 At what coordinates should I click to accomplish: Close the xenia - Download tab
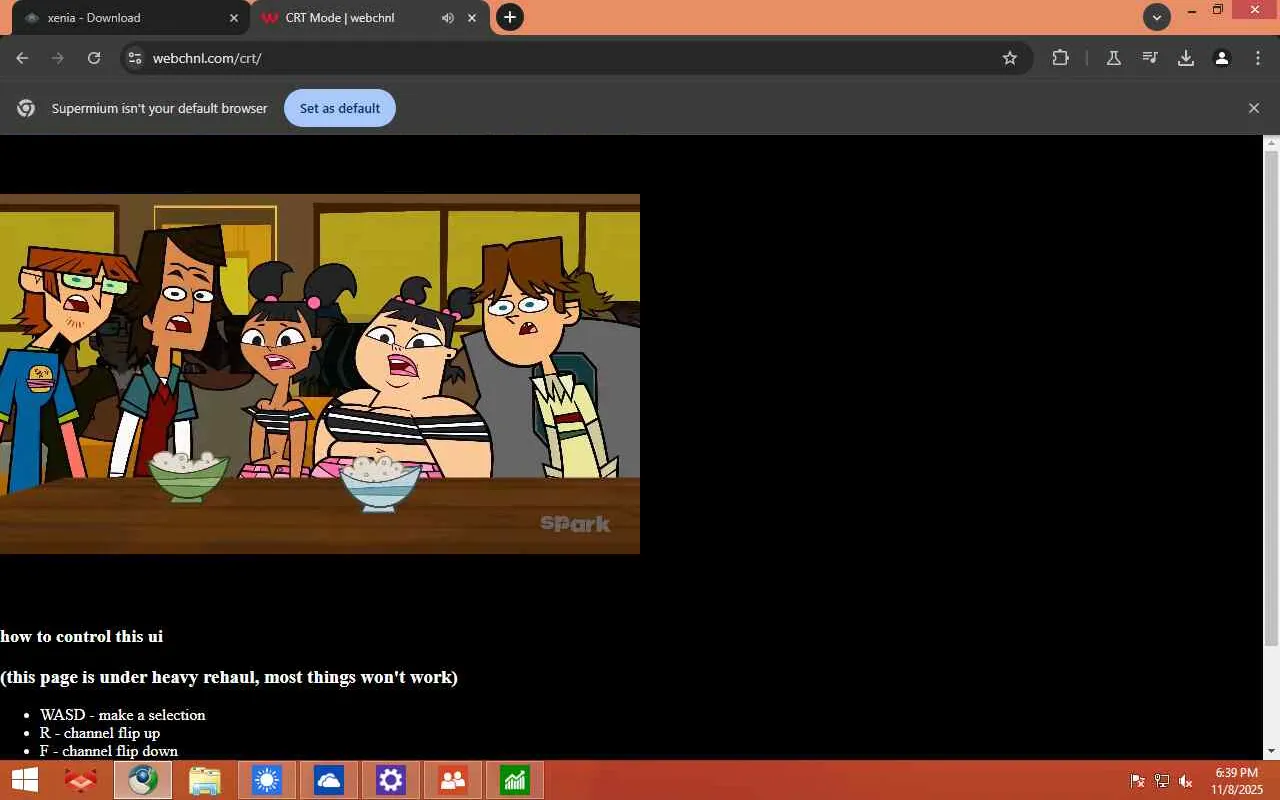pyautogui.click(x=234, y=18)
